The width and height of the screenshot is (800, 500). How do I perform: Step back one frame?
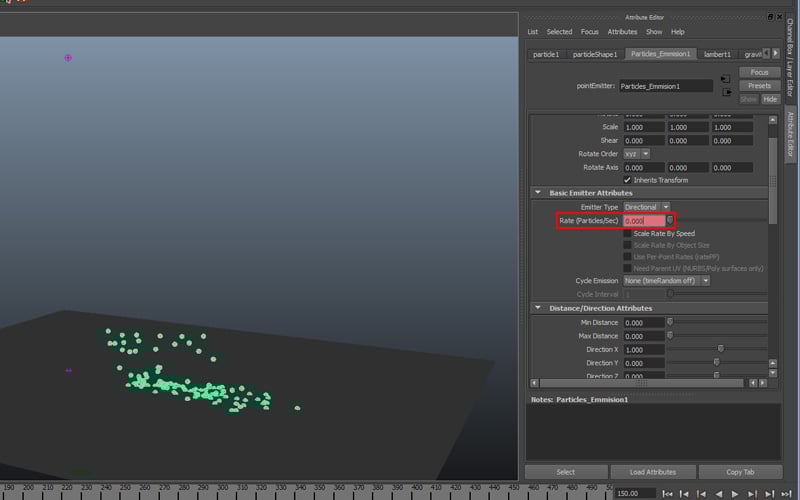click(684, 493)
